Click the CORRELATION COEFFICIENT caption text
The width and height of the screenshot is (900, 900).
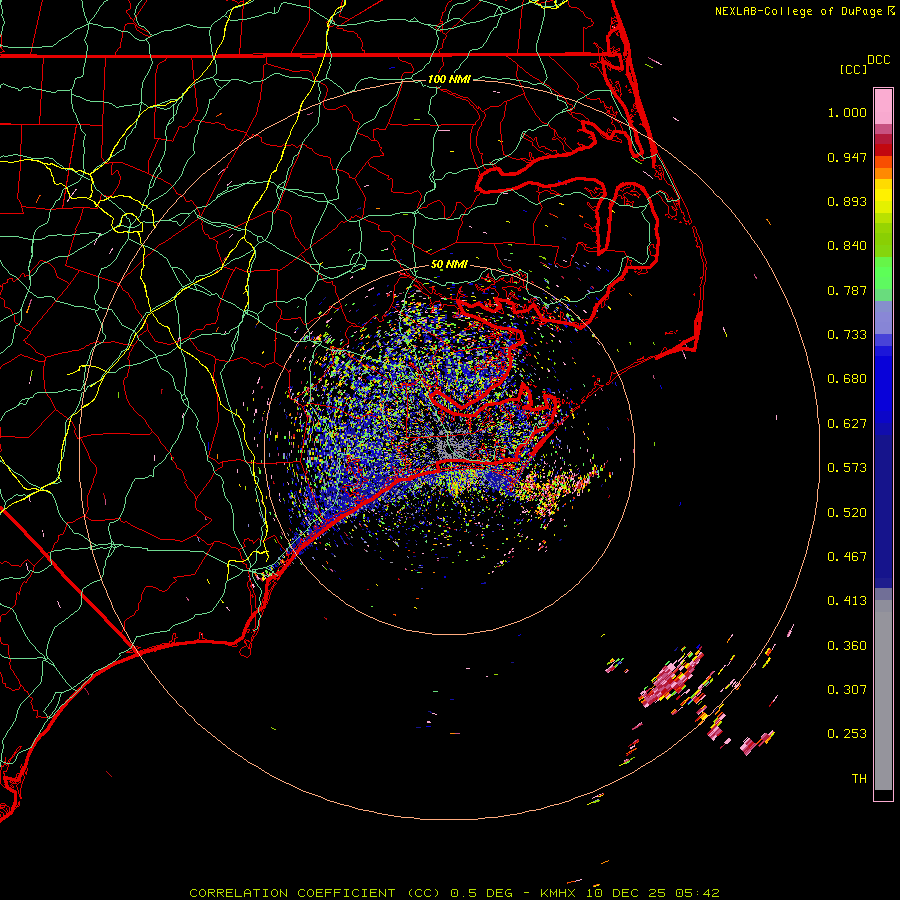click(x=292, y=893)
